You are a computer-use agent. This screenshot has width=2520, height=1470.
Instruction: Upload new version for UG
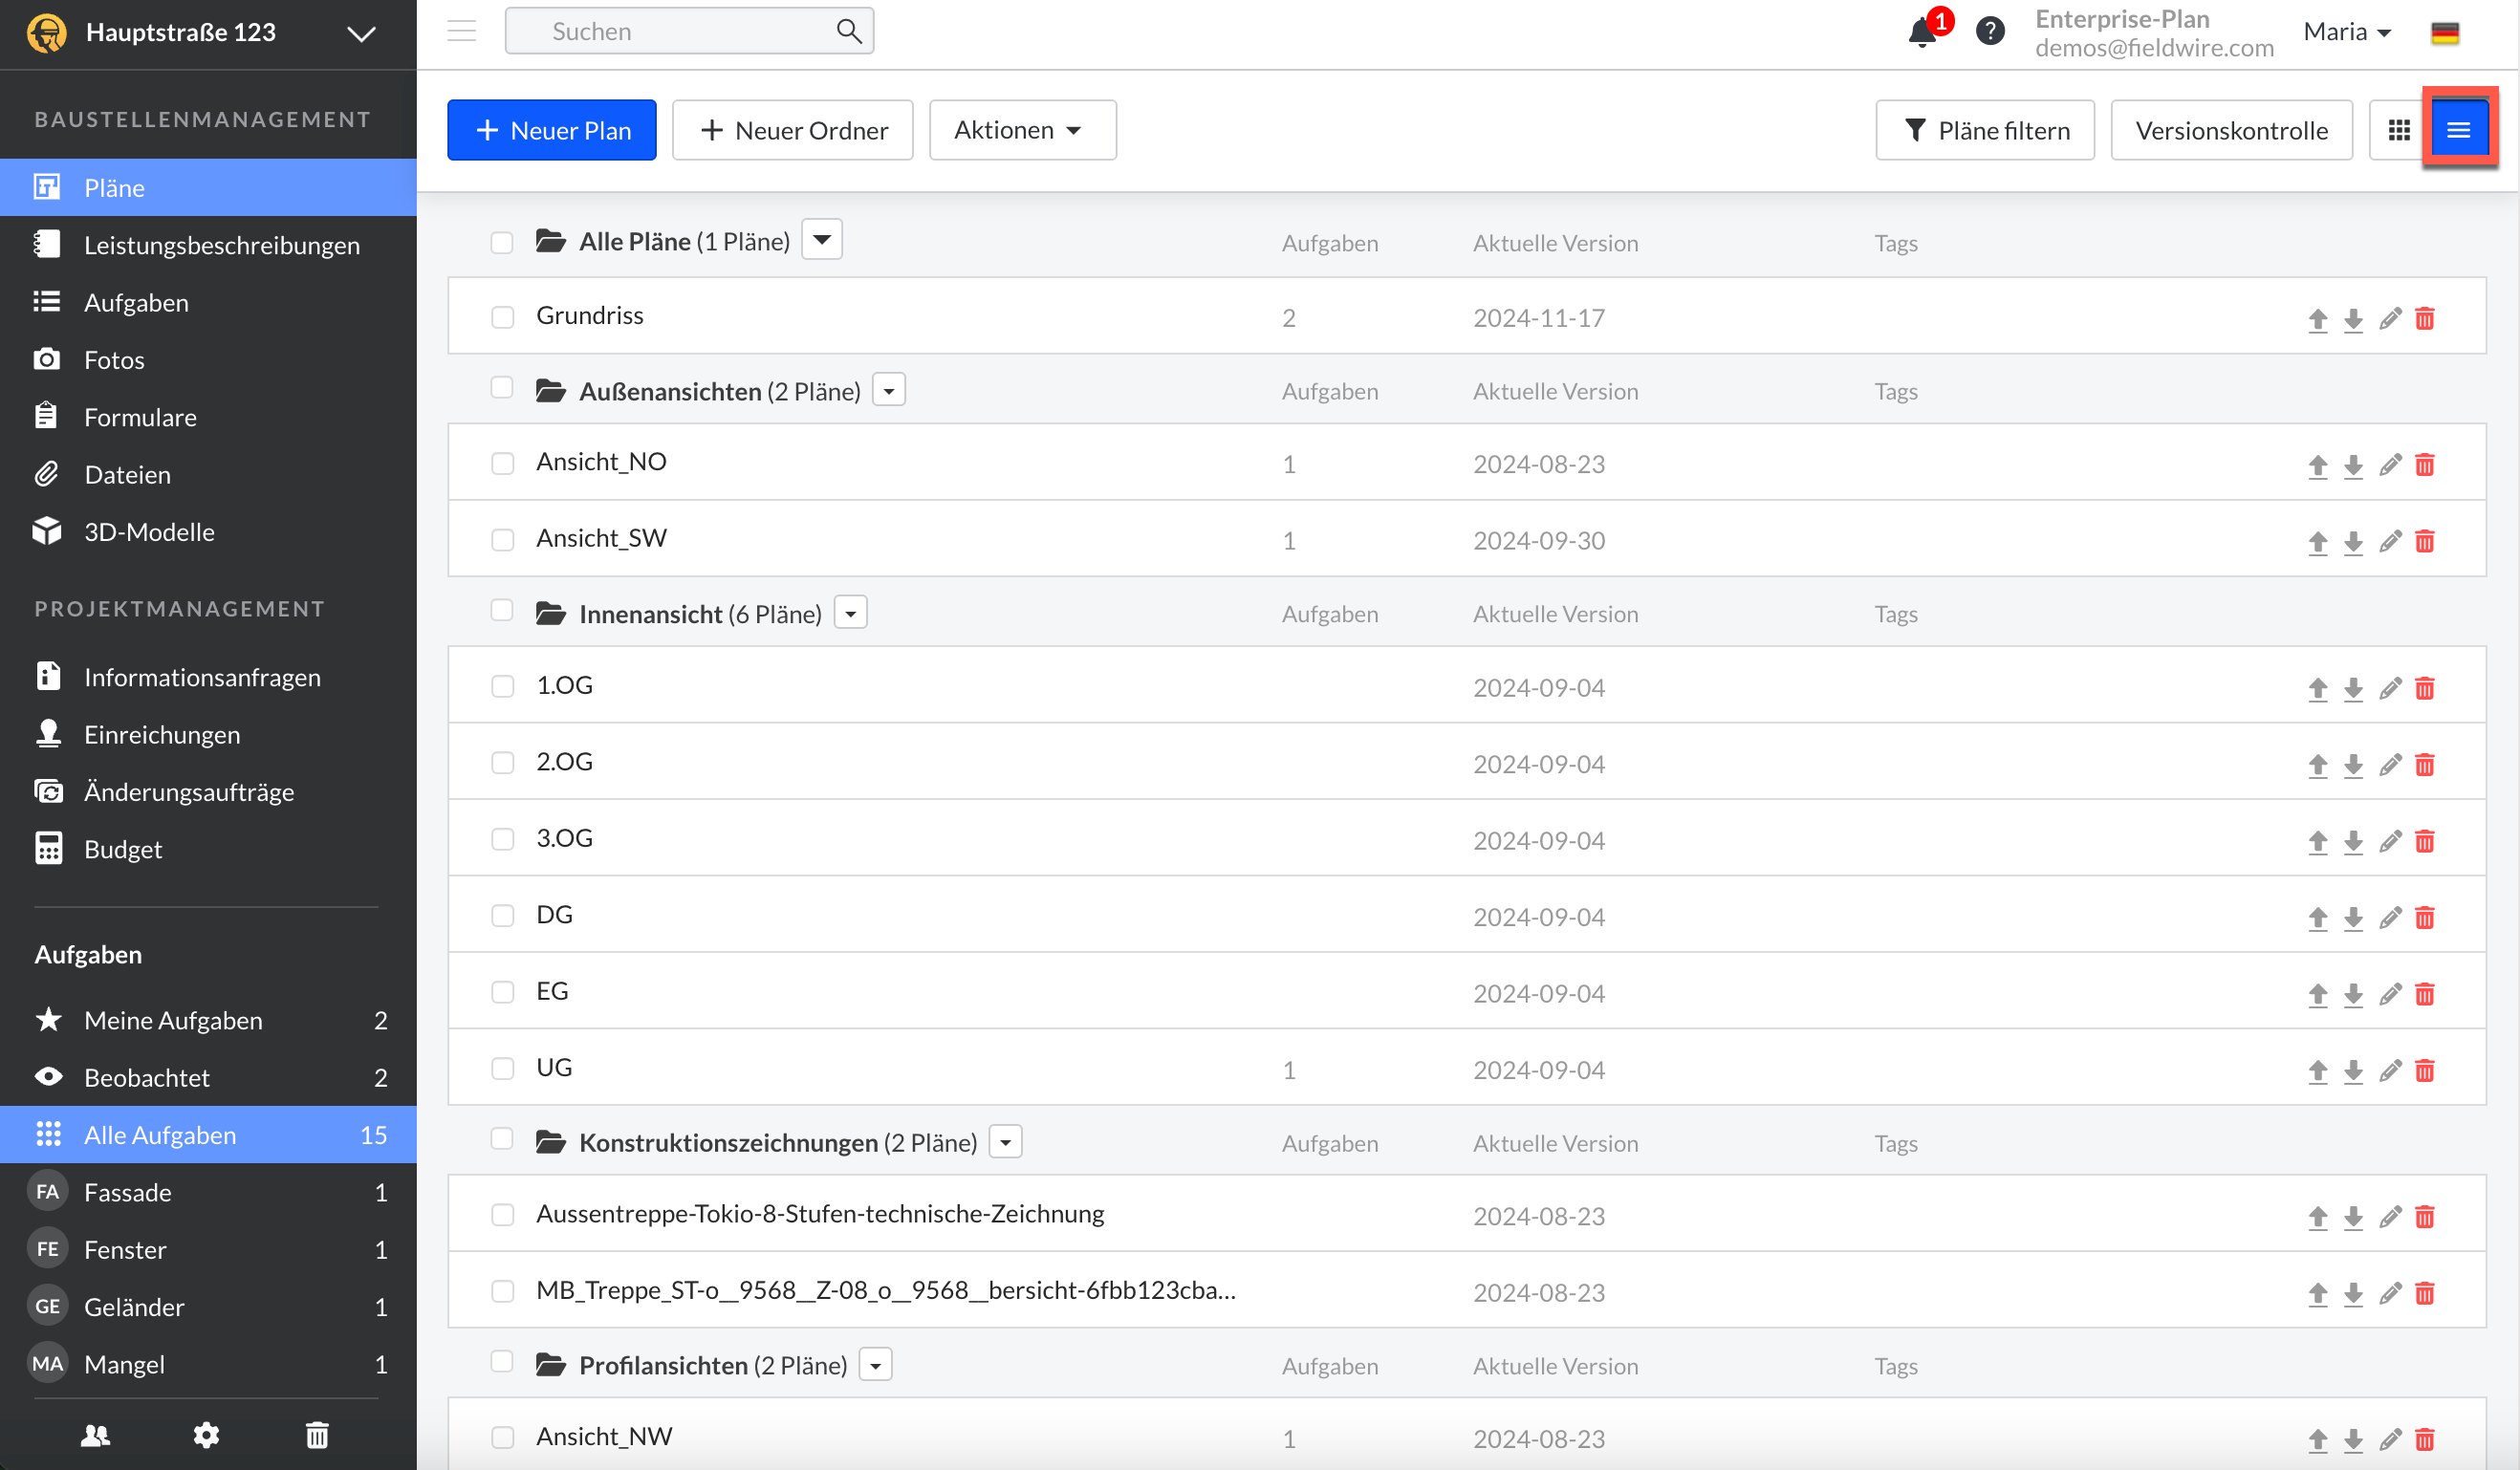(x=2317, y=1071)
